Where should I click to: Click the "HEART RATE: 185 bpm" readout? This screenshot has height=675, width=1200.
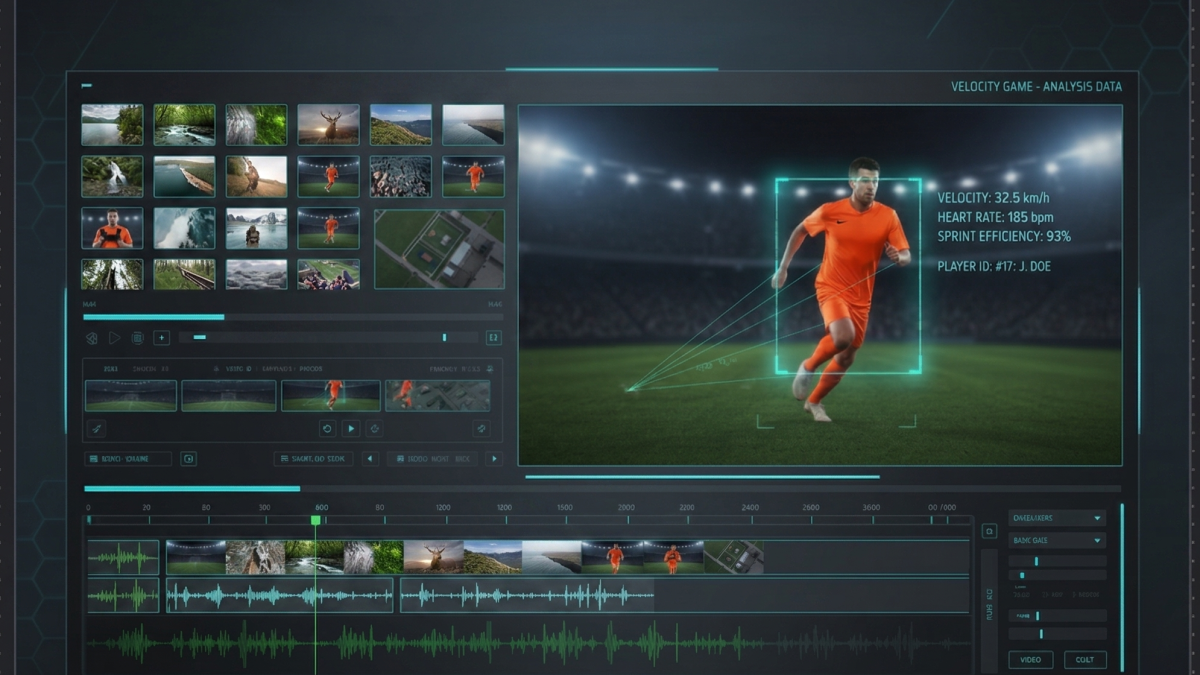tap(995, 217)
